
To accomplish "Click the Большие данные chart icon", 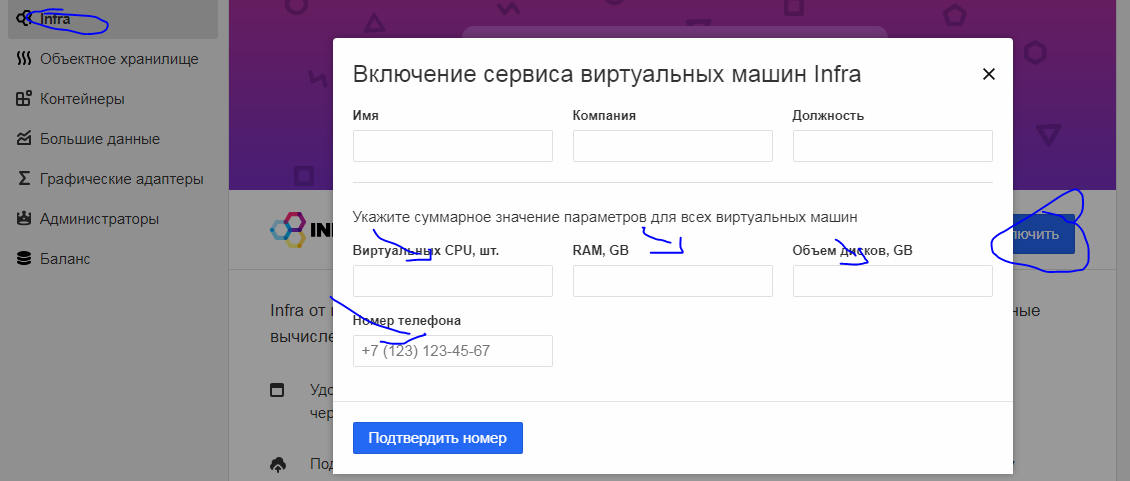I will coord(24,139).
